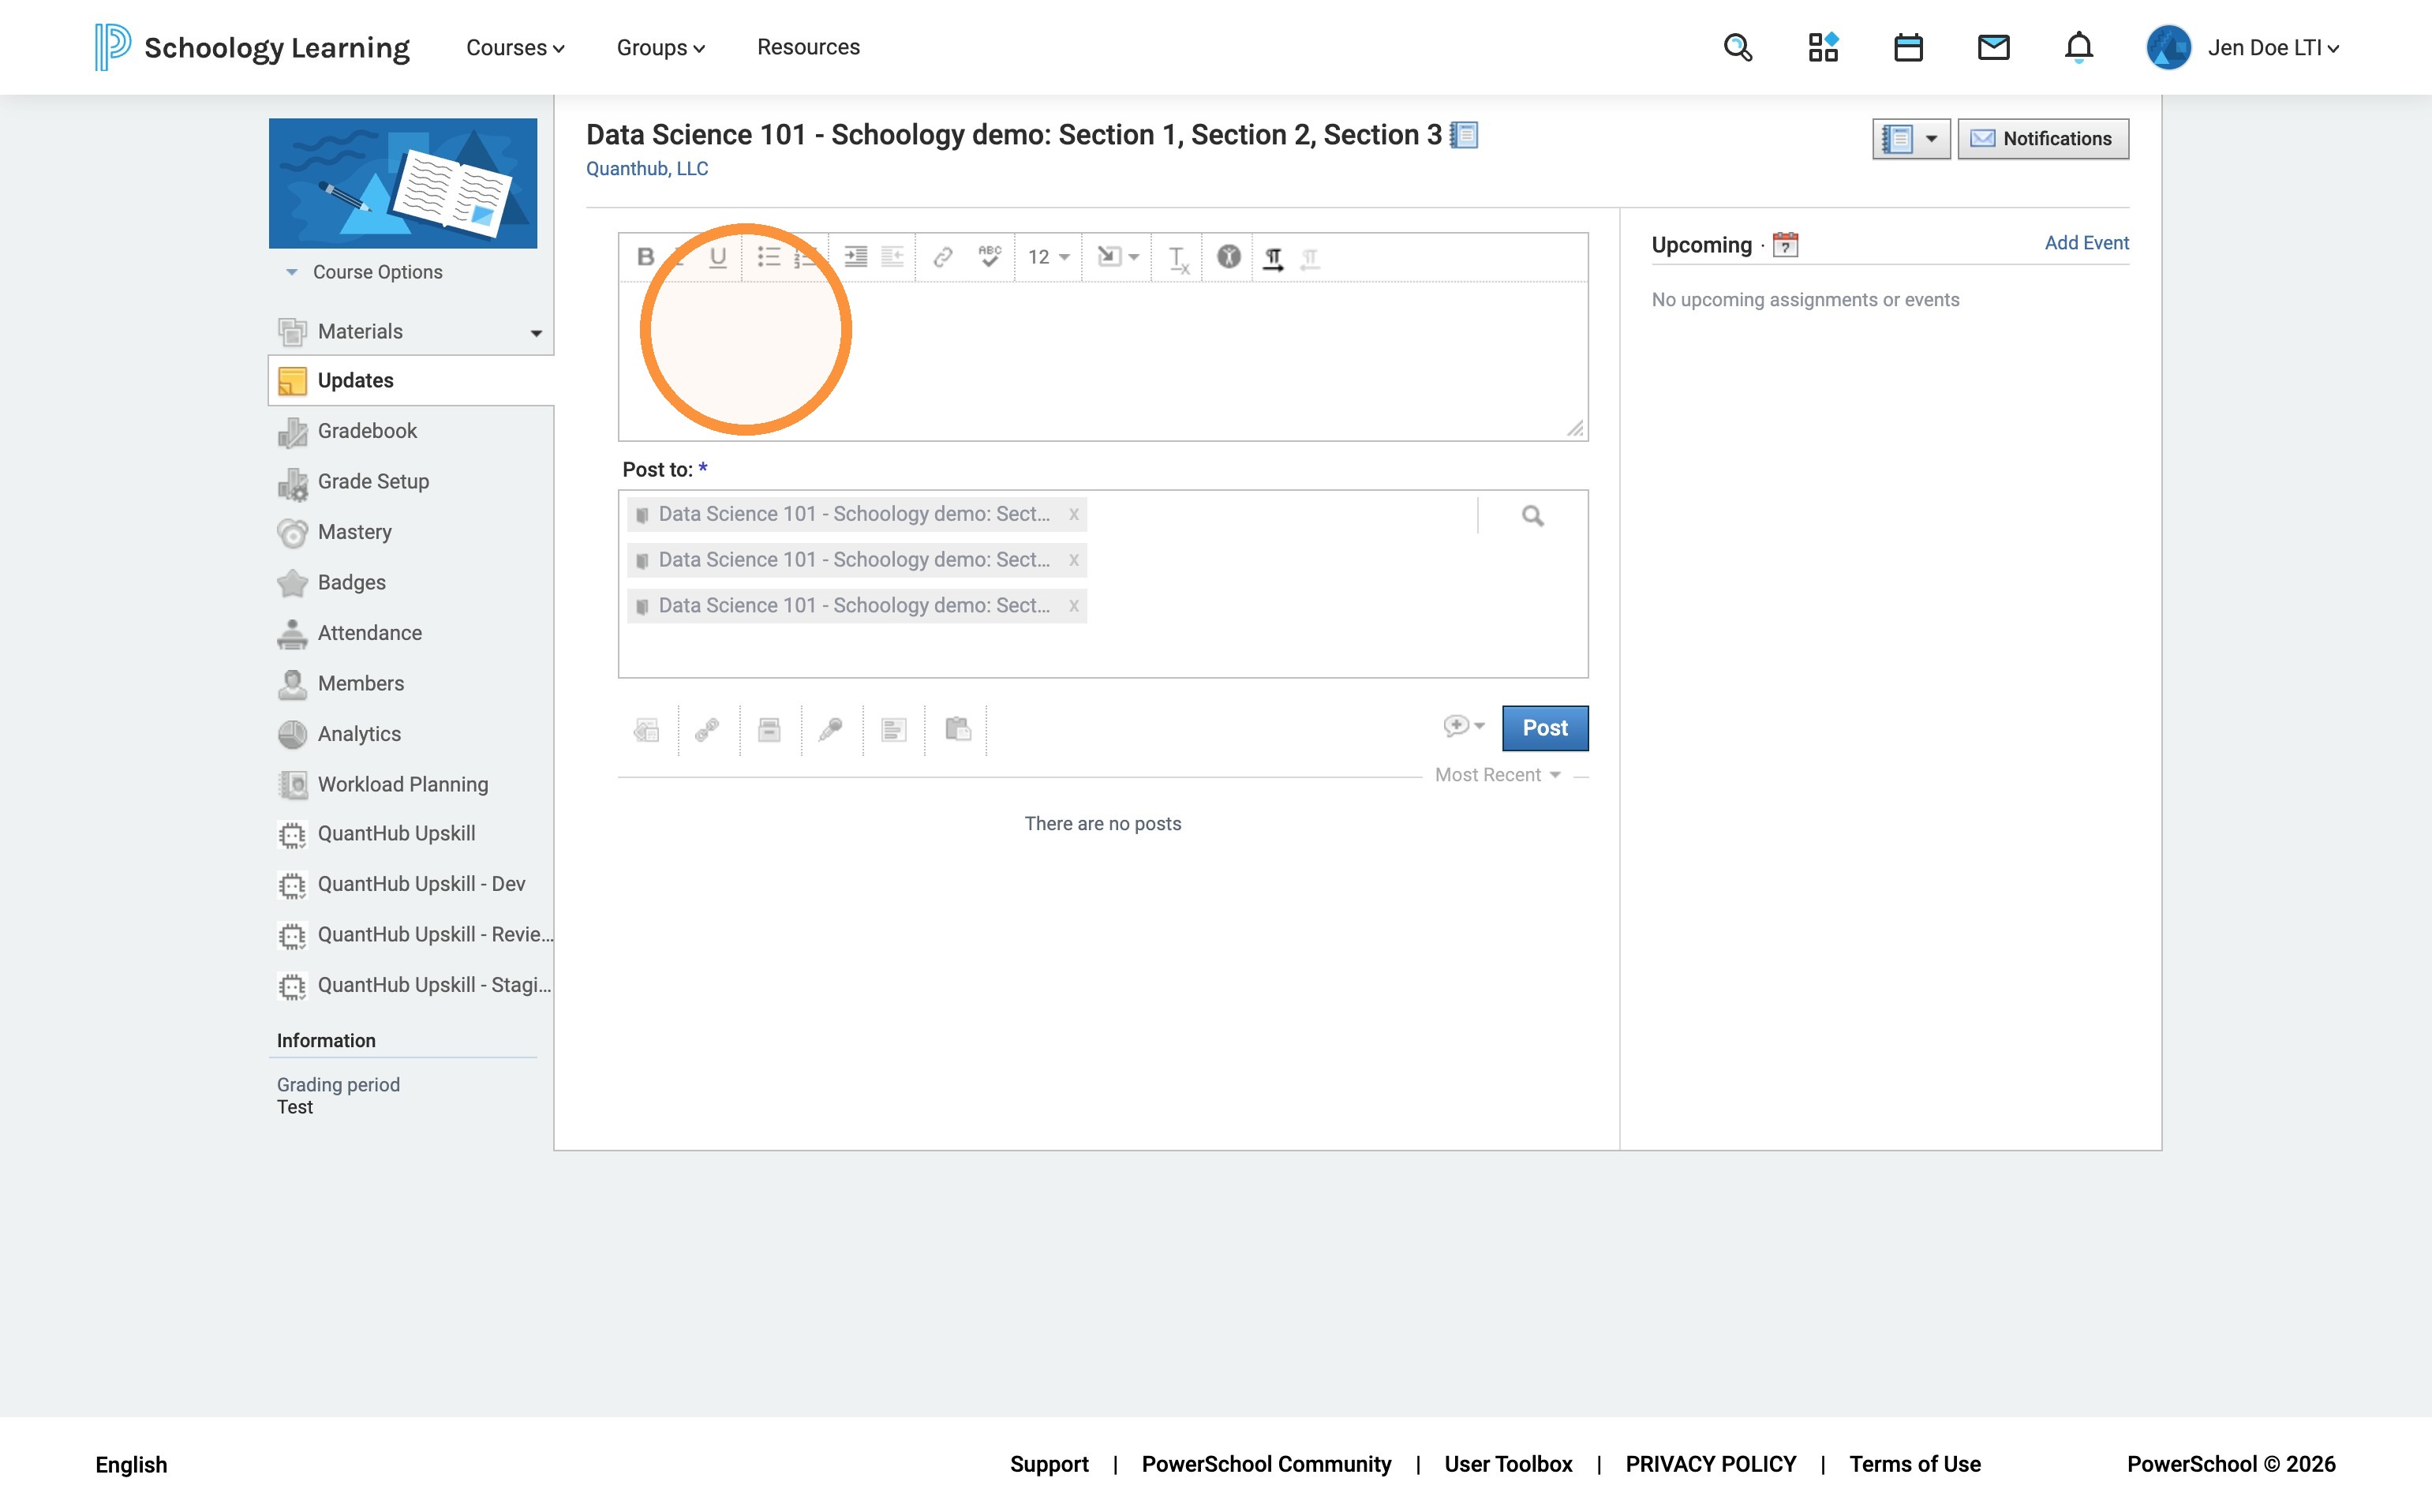
Task: Launch the QuantHub Upskill app
Action: (x=396, y=834)
